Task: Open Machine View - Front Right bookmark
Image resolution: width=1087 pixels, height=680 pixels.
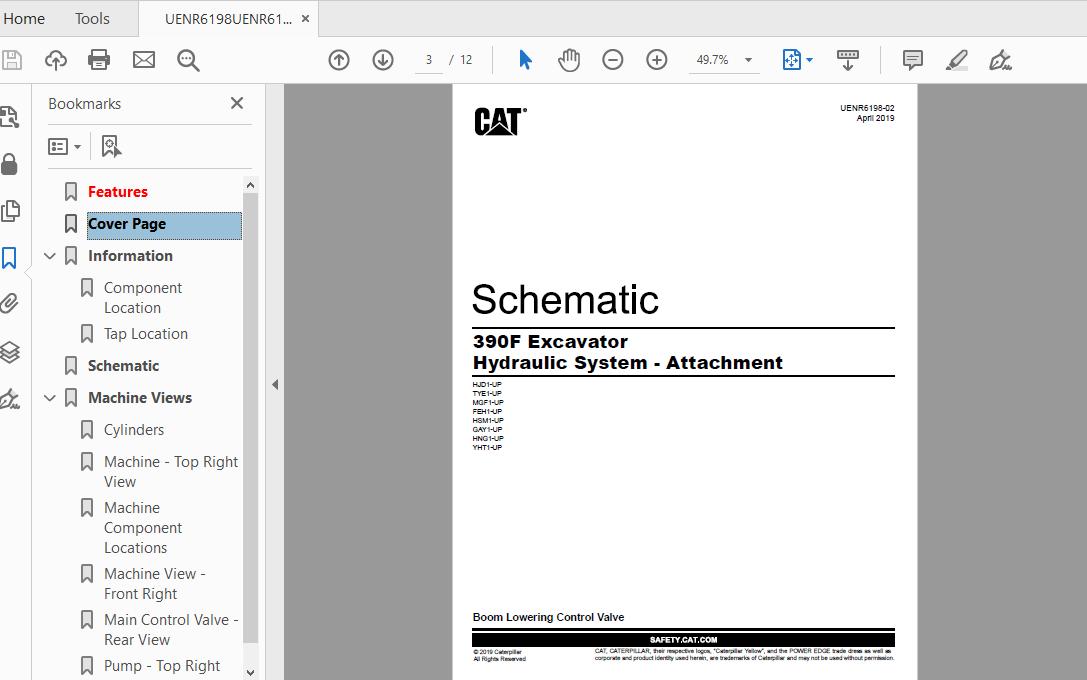Action: pyautogui.click(x=155, y=584)
